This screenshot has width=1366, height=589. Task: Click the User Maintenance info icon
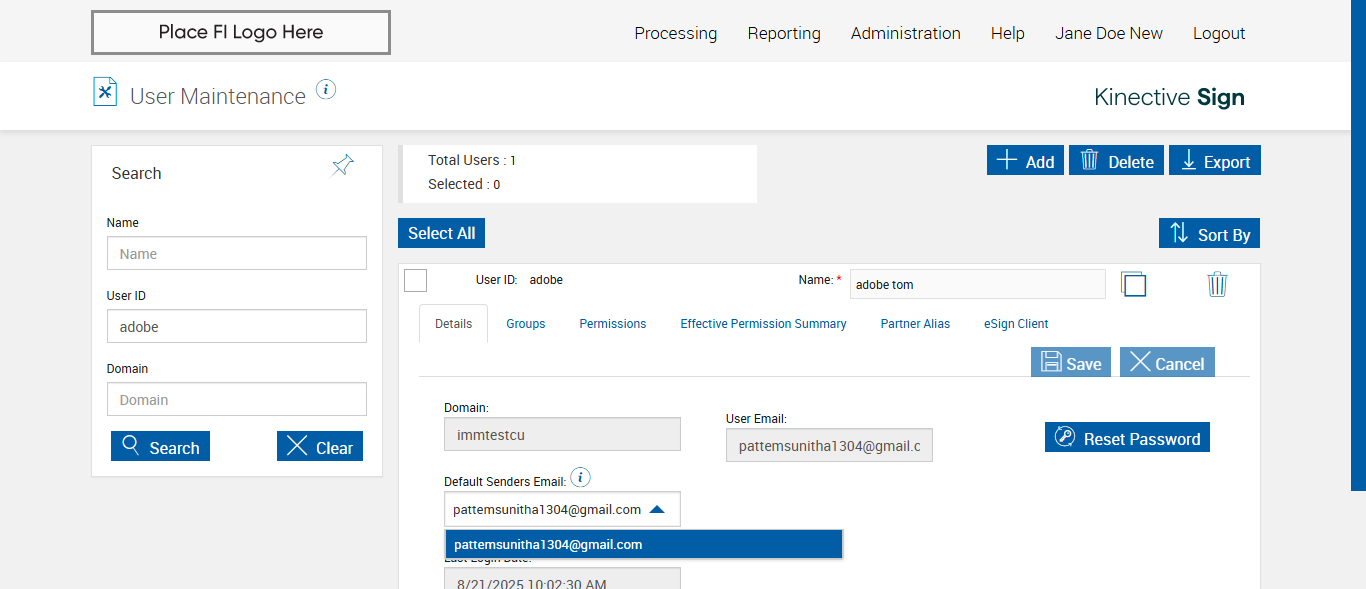coord(326,90)
